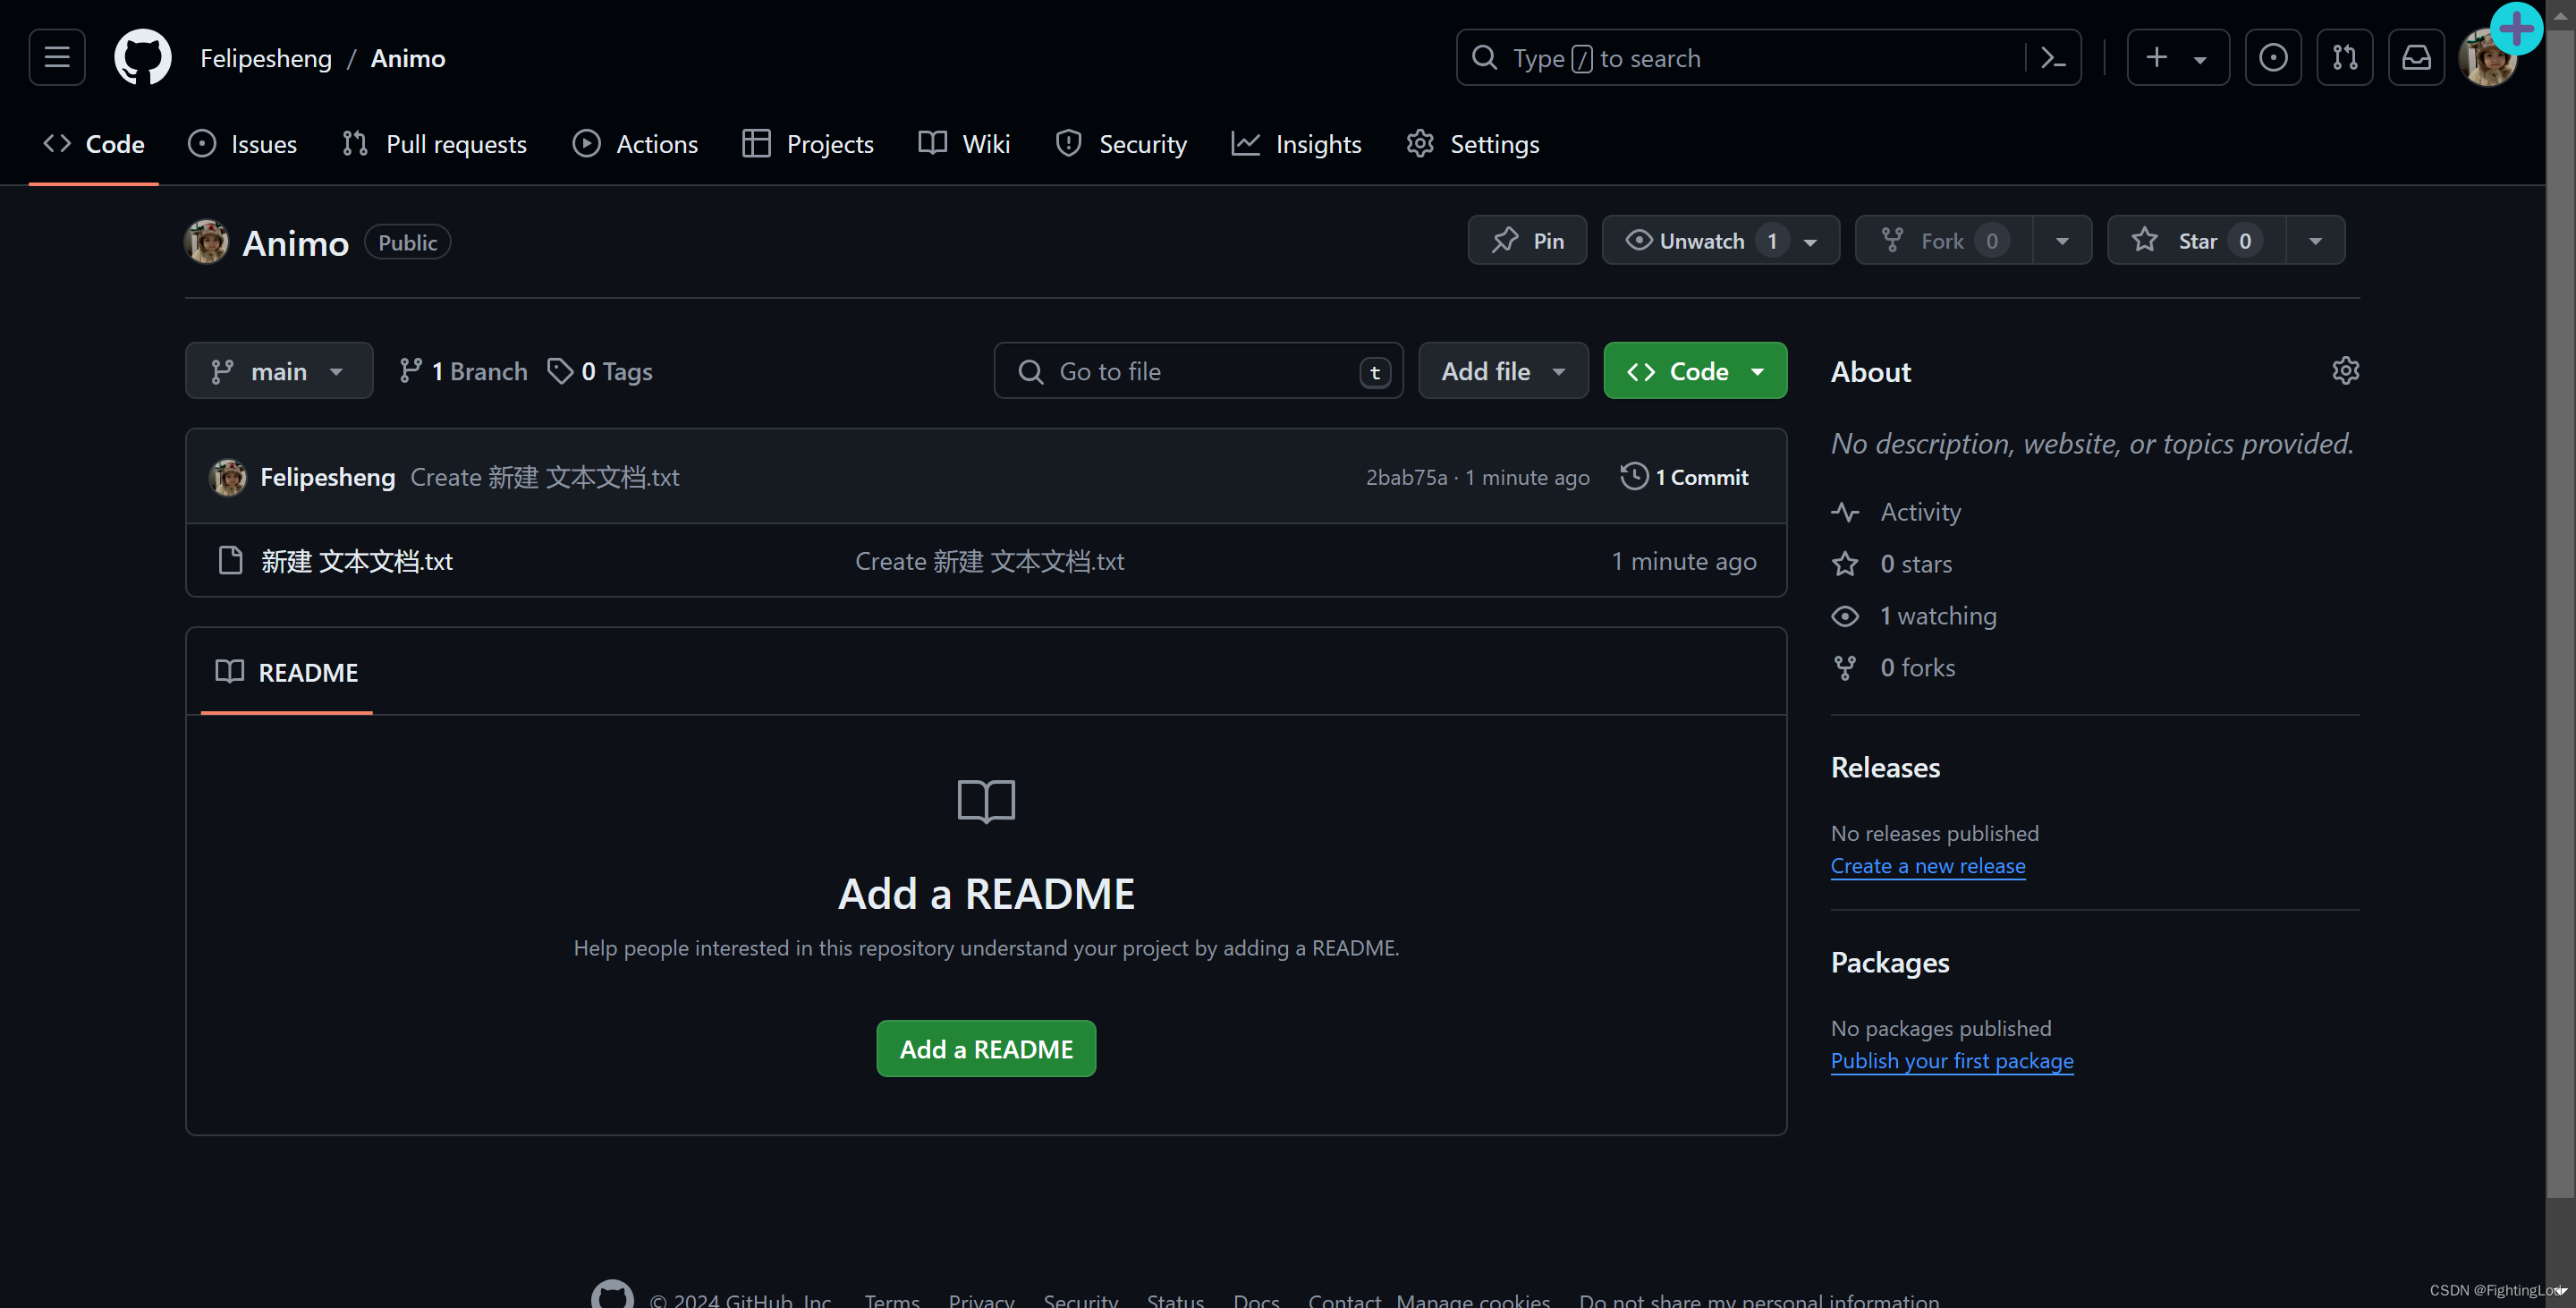Click the Activity pulse icon
Image resolution: width=2576 pixels, height=1308 pixels.
click(x=1845, y=512)
